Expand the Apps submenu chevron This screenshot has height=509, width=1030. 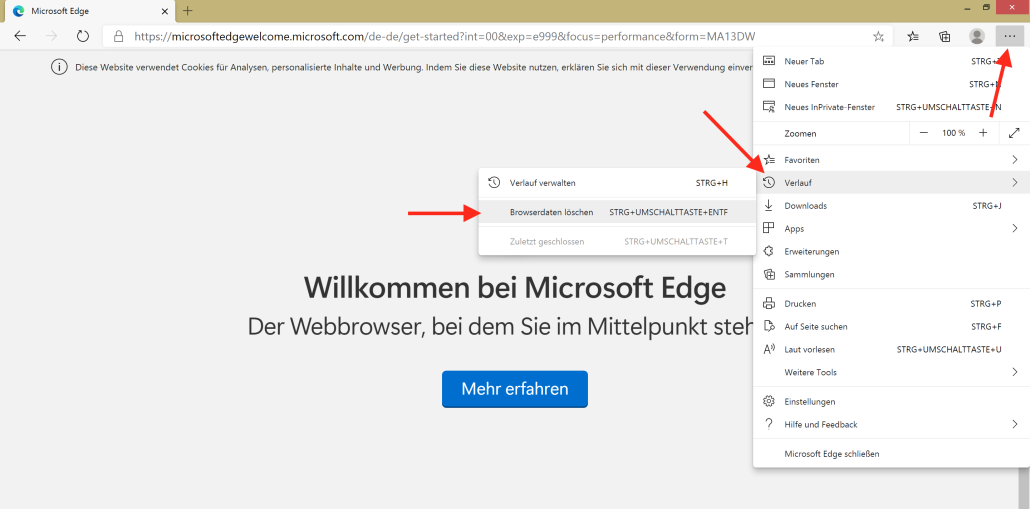tap(1015, 229)
